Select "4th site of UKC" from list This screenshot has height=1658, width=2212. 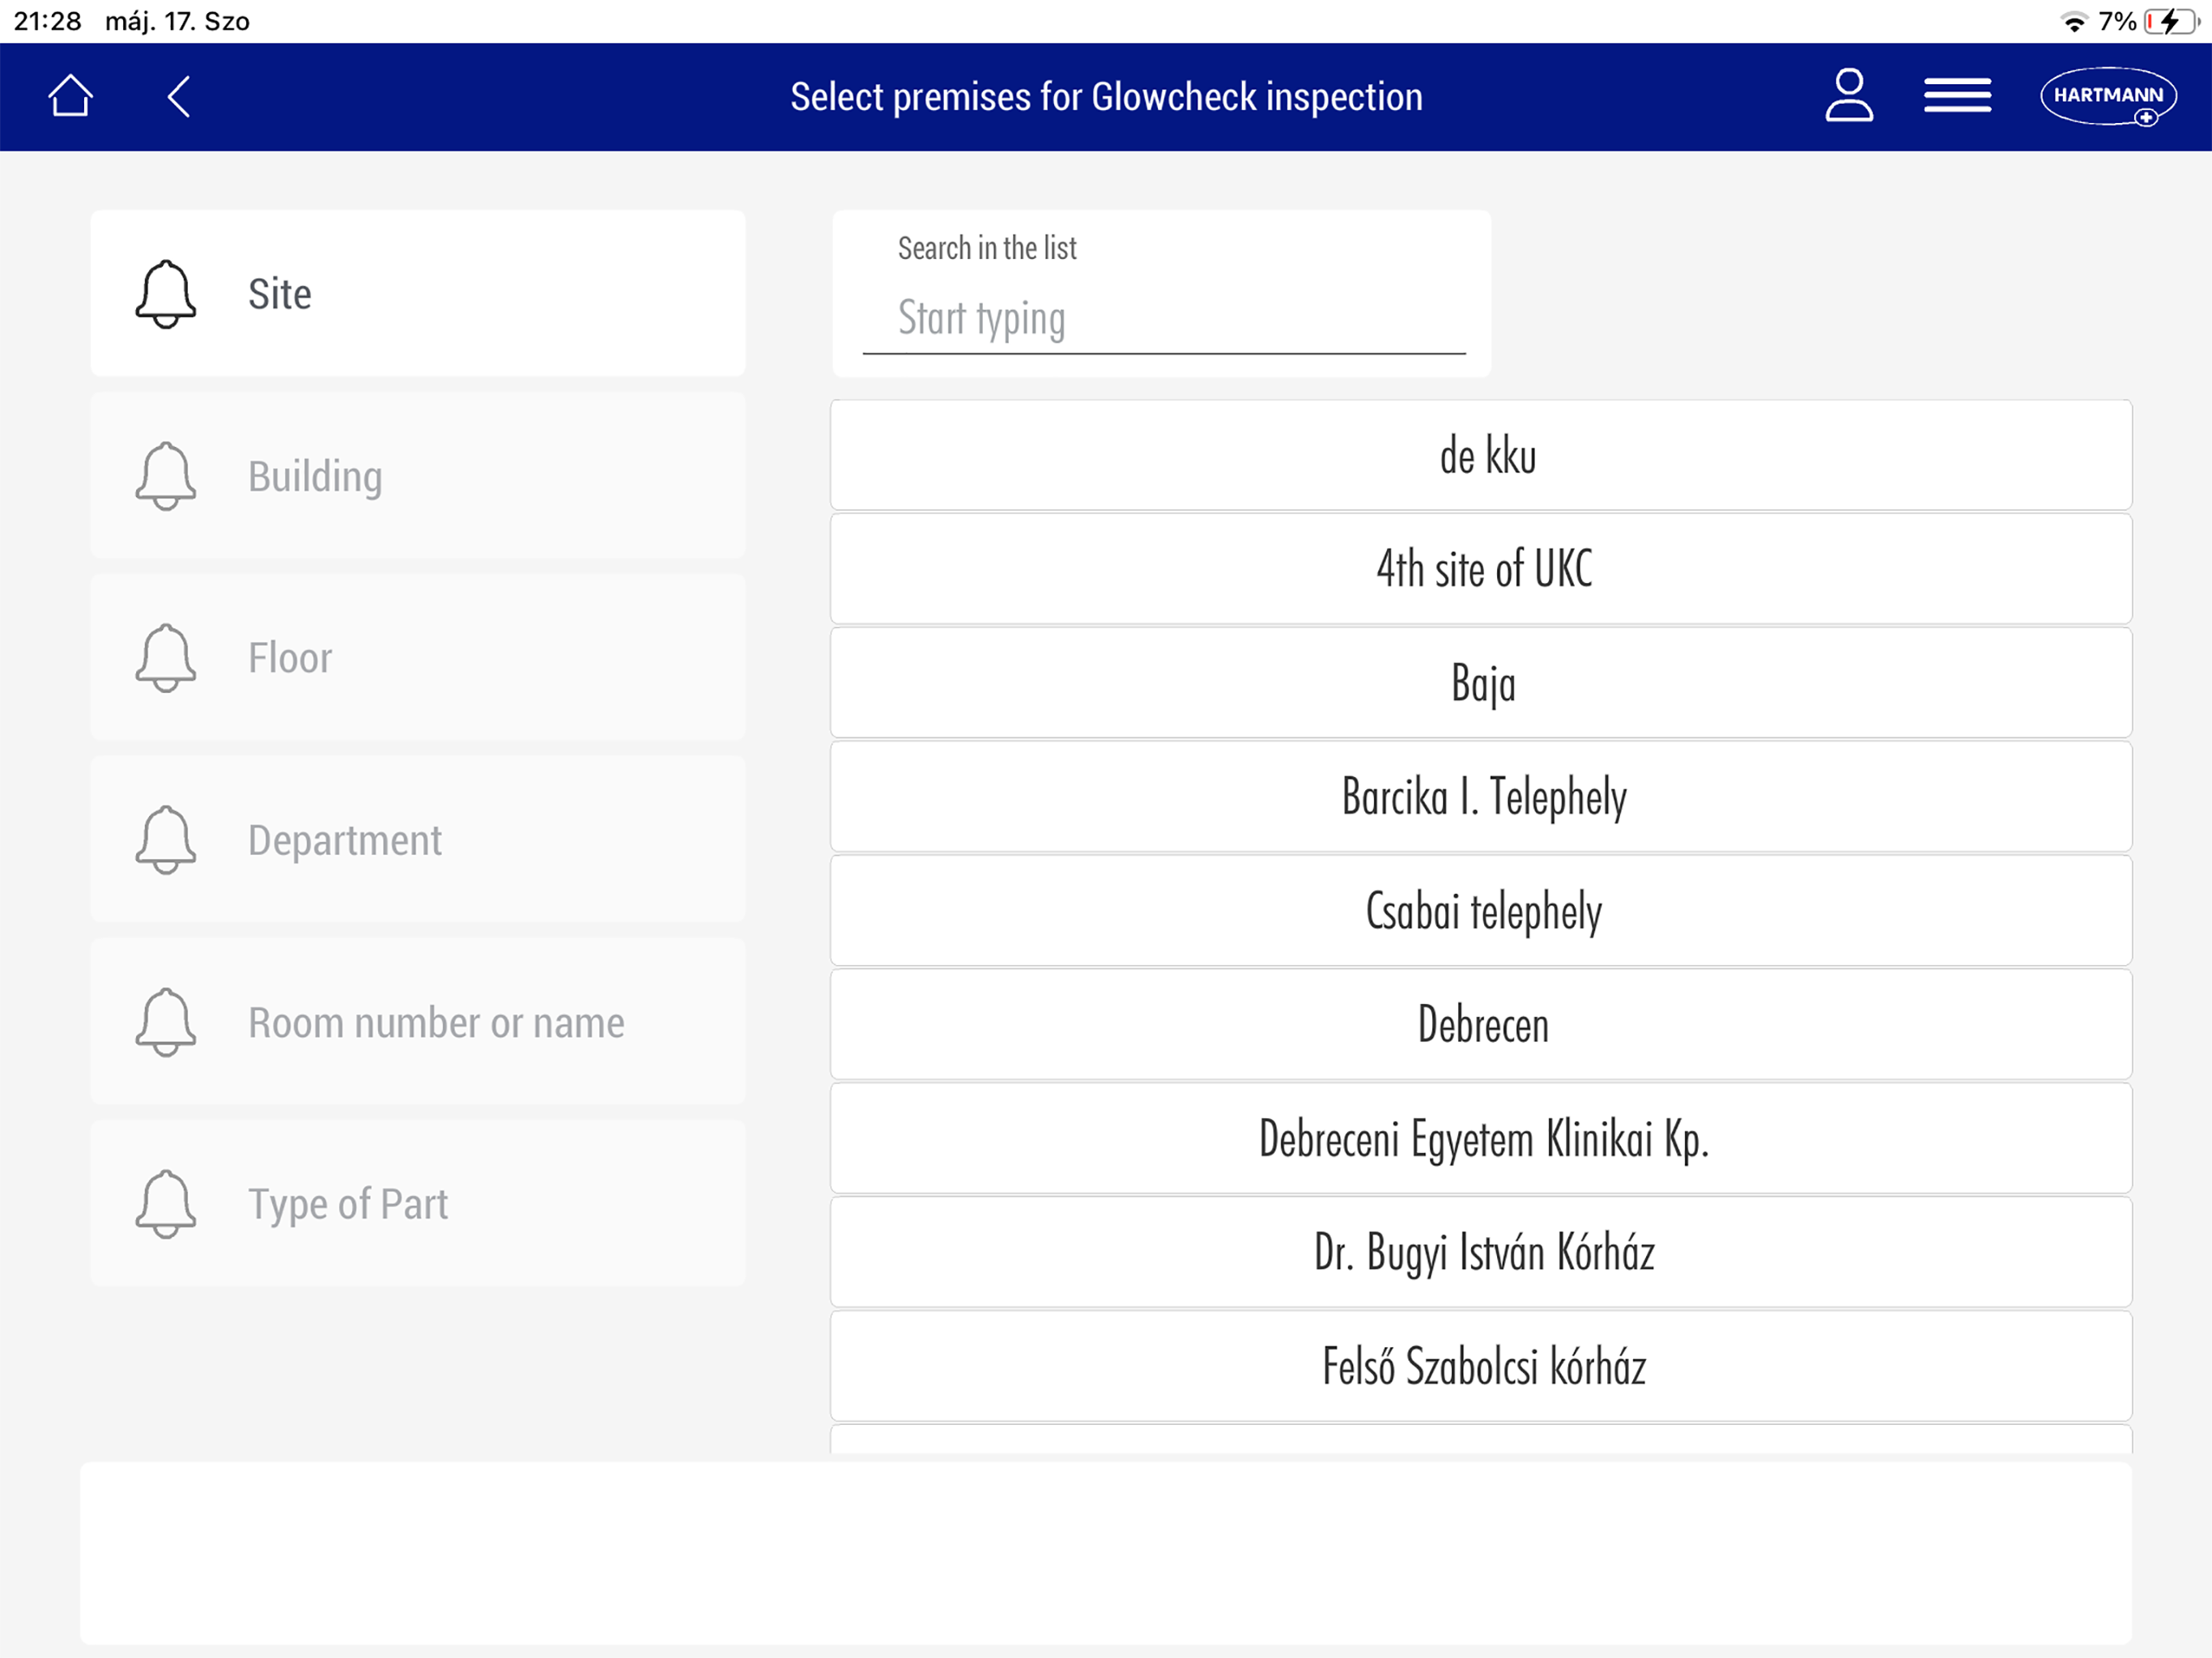coord(1481,569)
